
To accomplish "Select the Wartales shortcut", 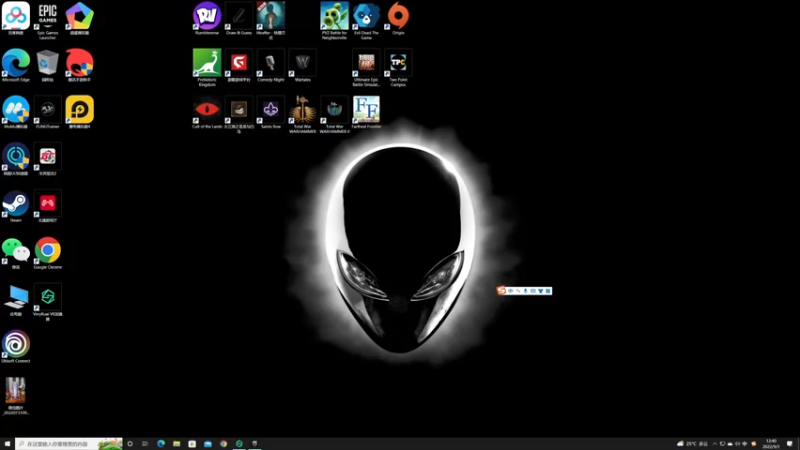I will coord(303,65).
